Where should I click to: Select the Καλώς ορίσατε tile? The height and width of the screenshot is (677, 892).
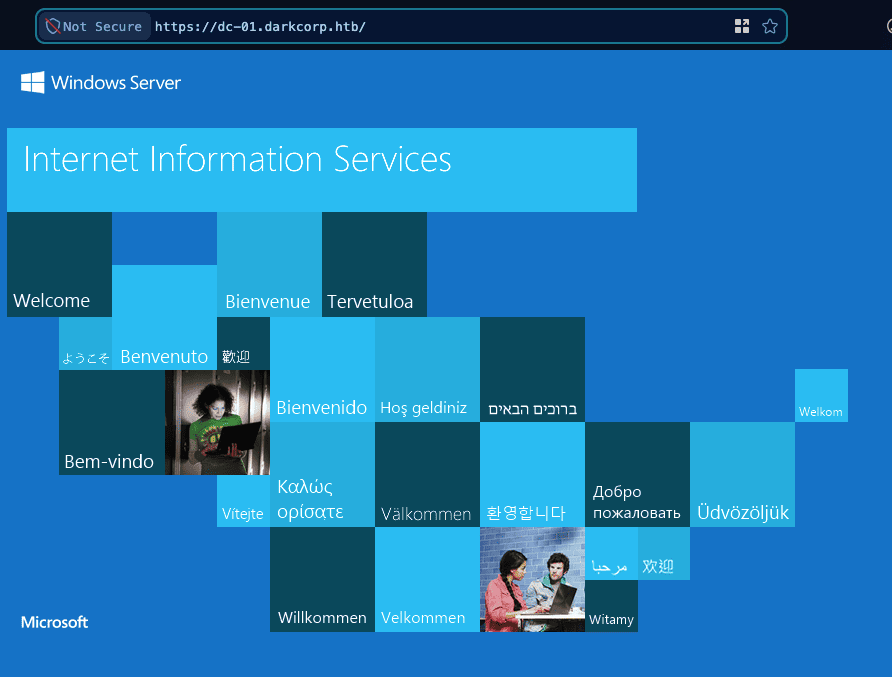323,474
